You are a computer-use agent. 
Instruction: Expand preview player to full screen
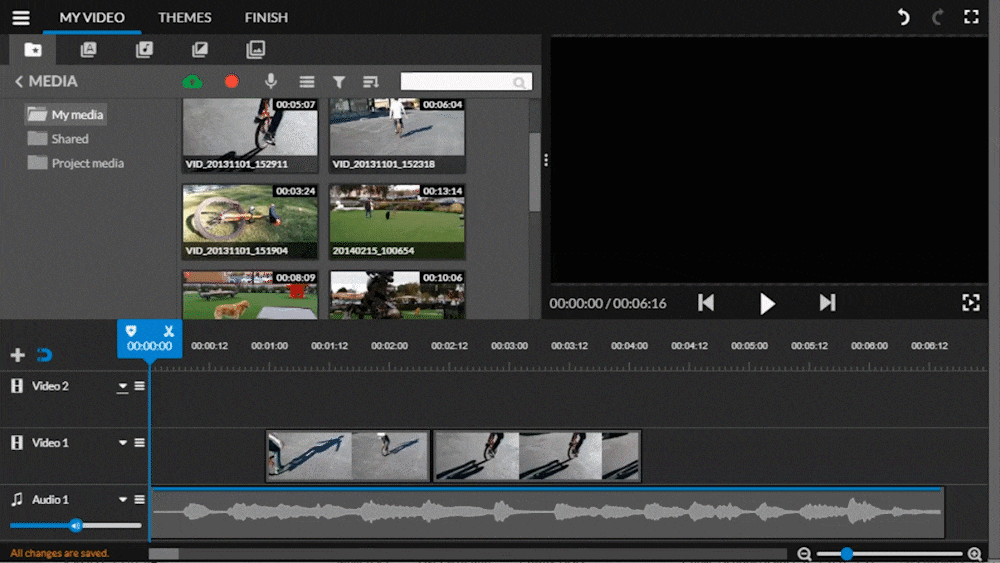tap(971, 303)
